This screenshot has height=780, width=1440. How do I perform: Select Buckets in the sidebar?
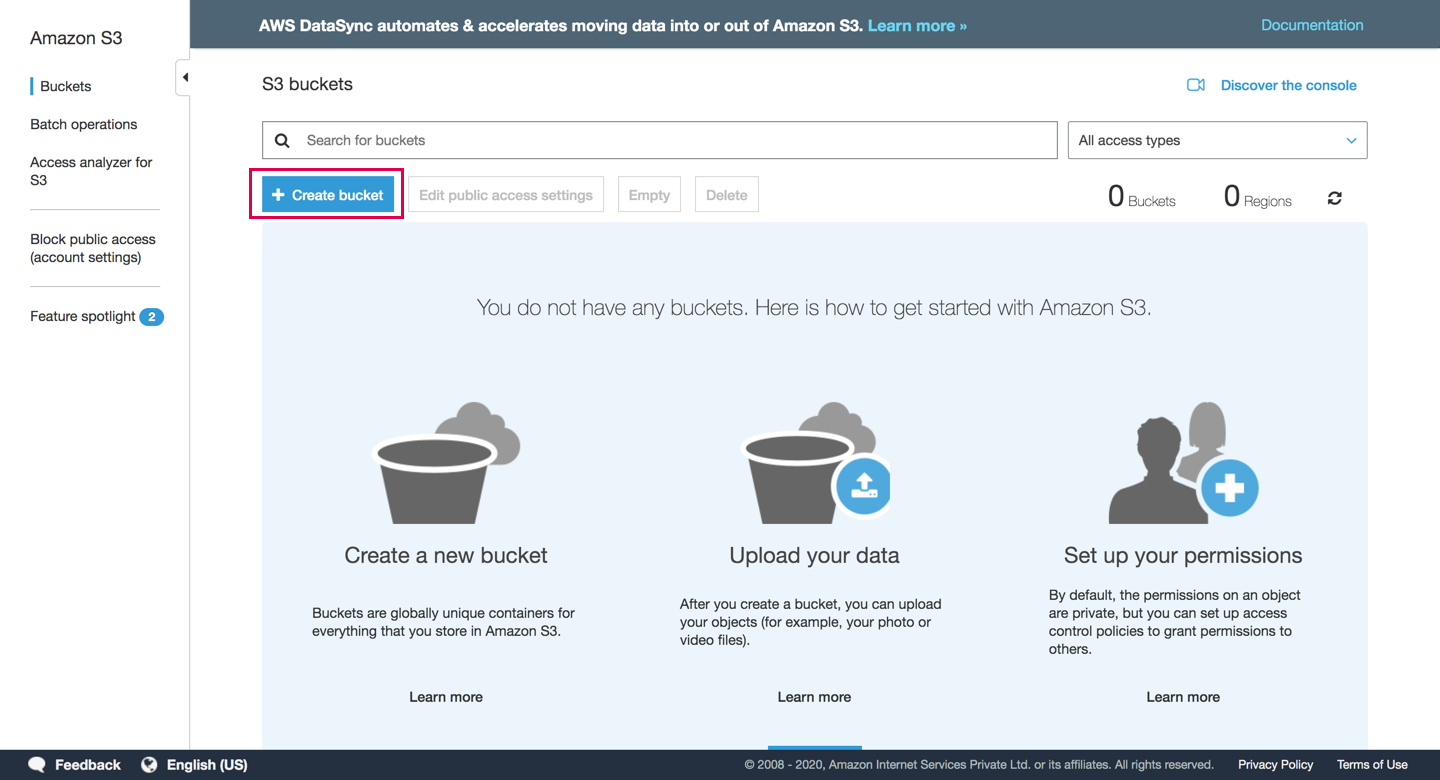point(66,86)
